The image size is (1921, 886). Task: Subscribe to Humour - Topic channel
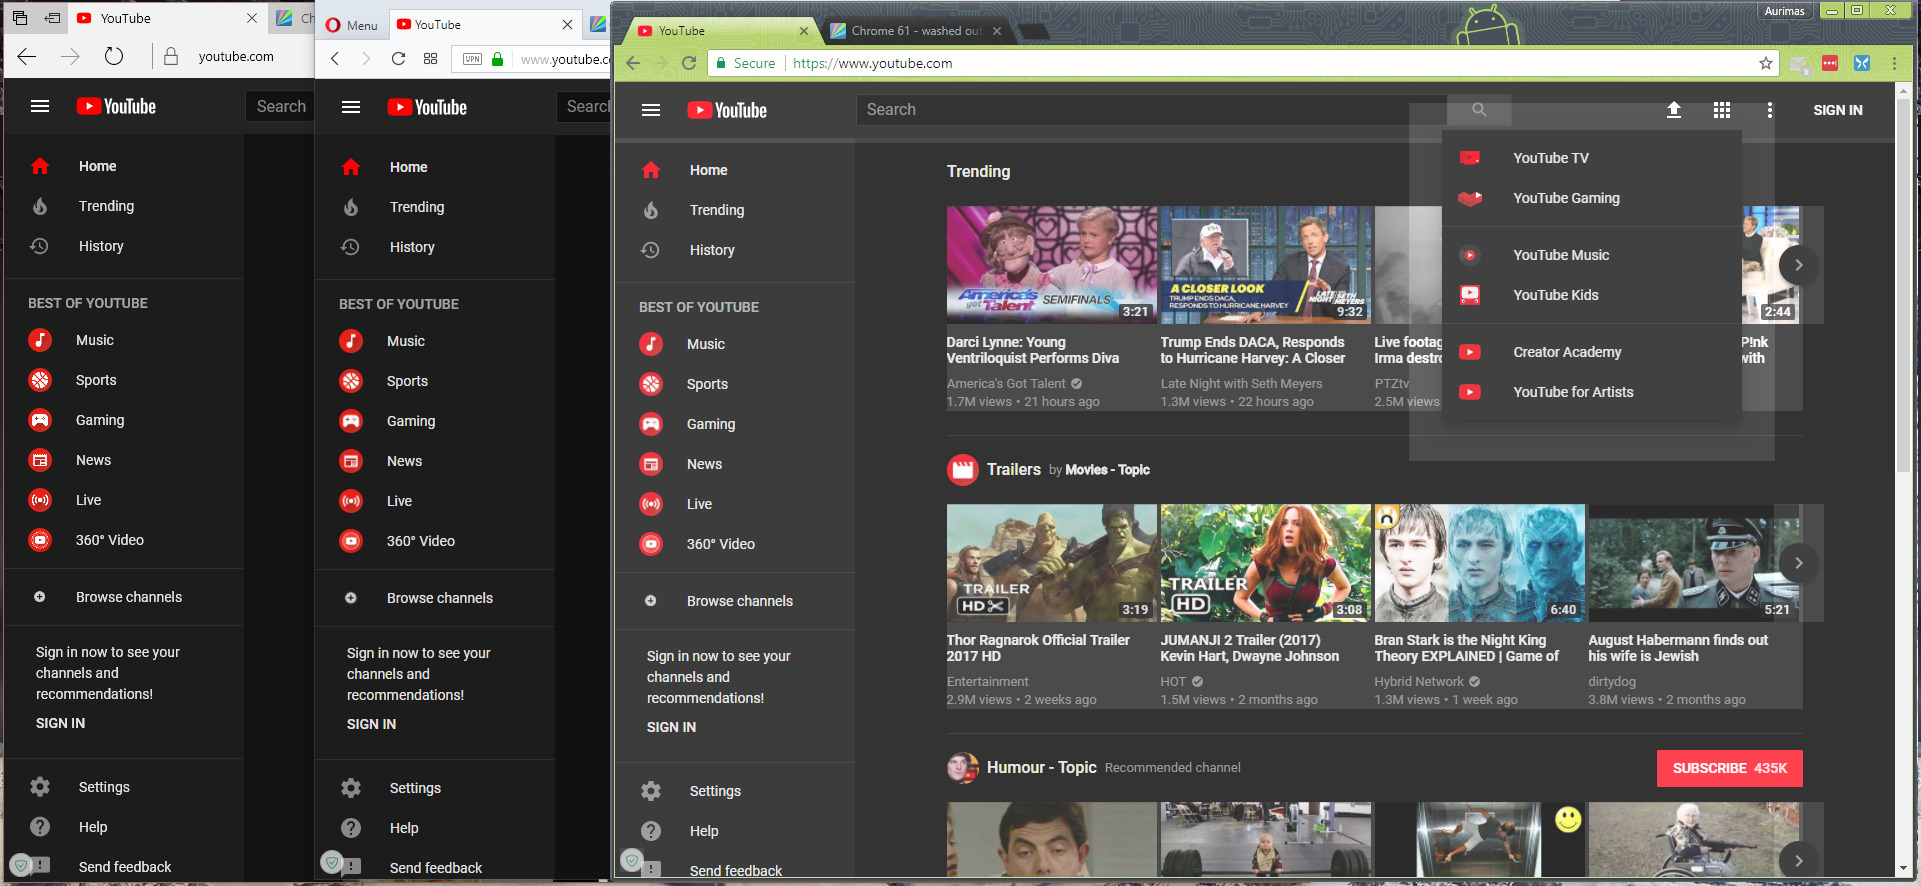point(1730,768)
